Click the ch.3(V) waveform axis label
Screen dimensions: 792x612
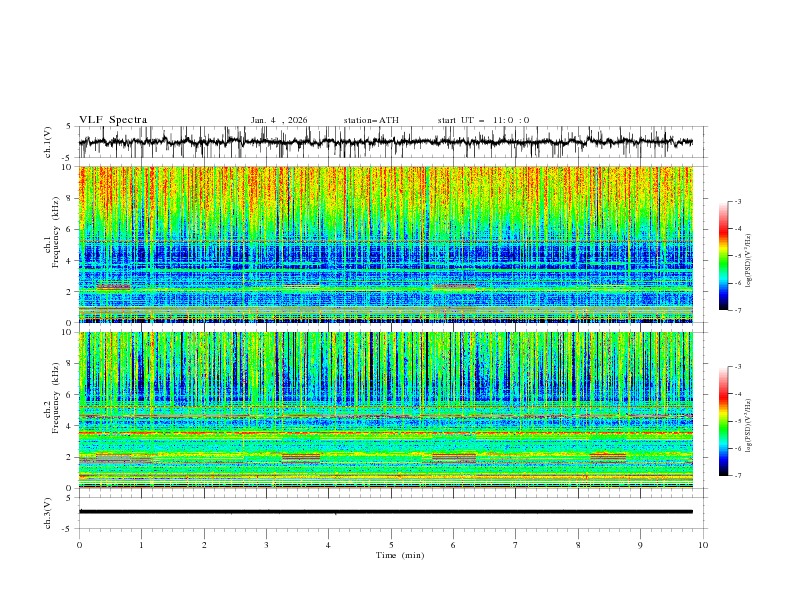tap(48, 513)
